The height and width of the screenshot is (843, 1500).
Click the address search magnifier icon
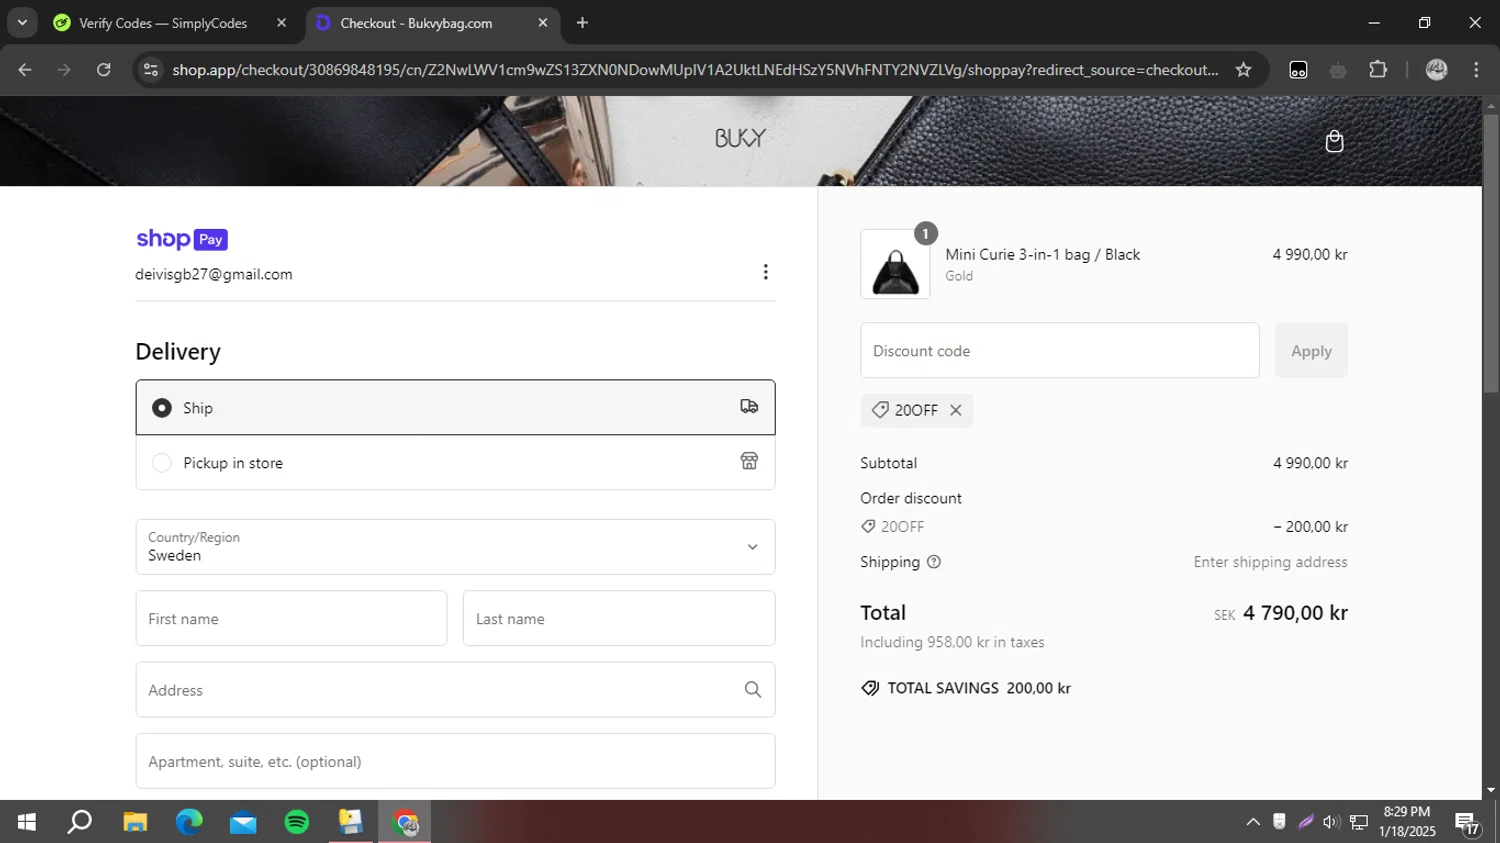(753, 690)
